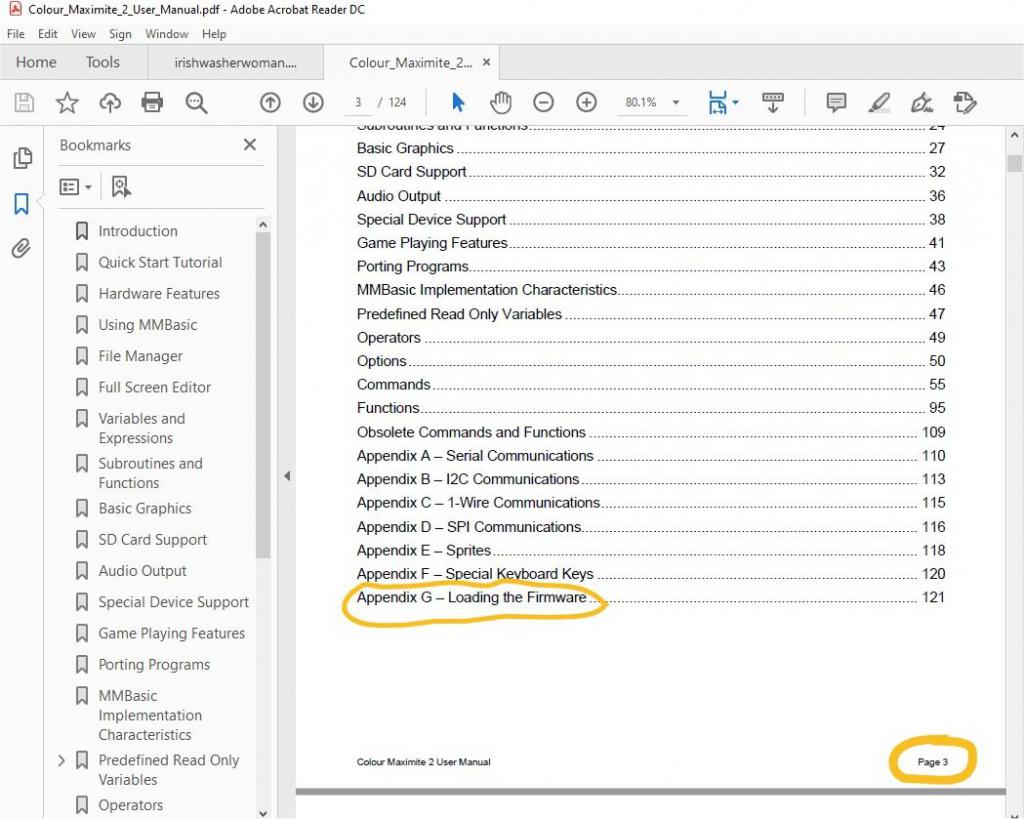This screenshot has height=819, width=1024.
Task: Go to previous page arrow
Action: 269,102
